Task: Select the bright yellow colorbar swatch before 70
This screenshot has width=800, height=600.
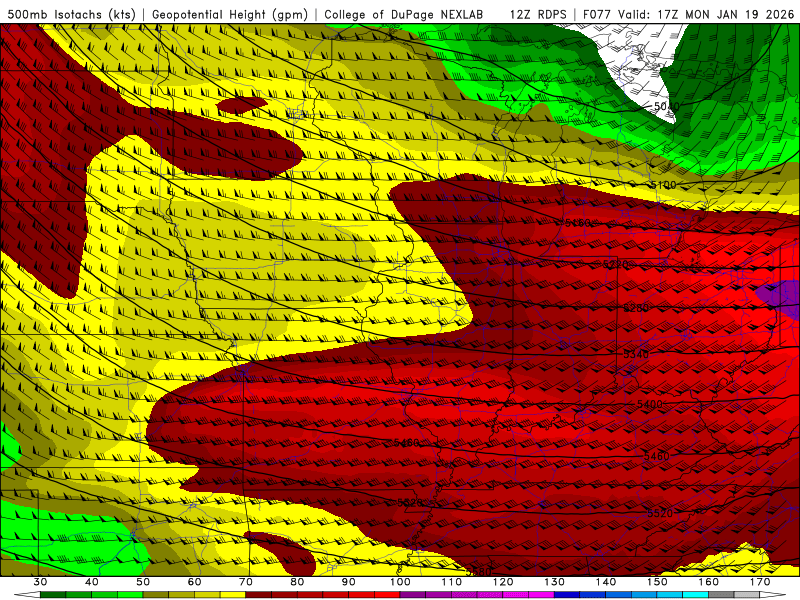Action: tap(233, 595)
